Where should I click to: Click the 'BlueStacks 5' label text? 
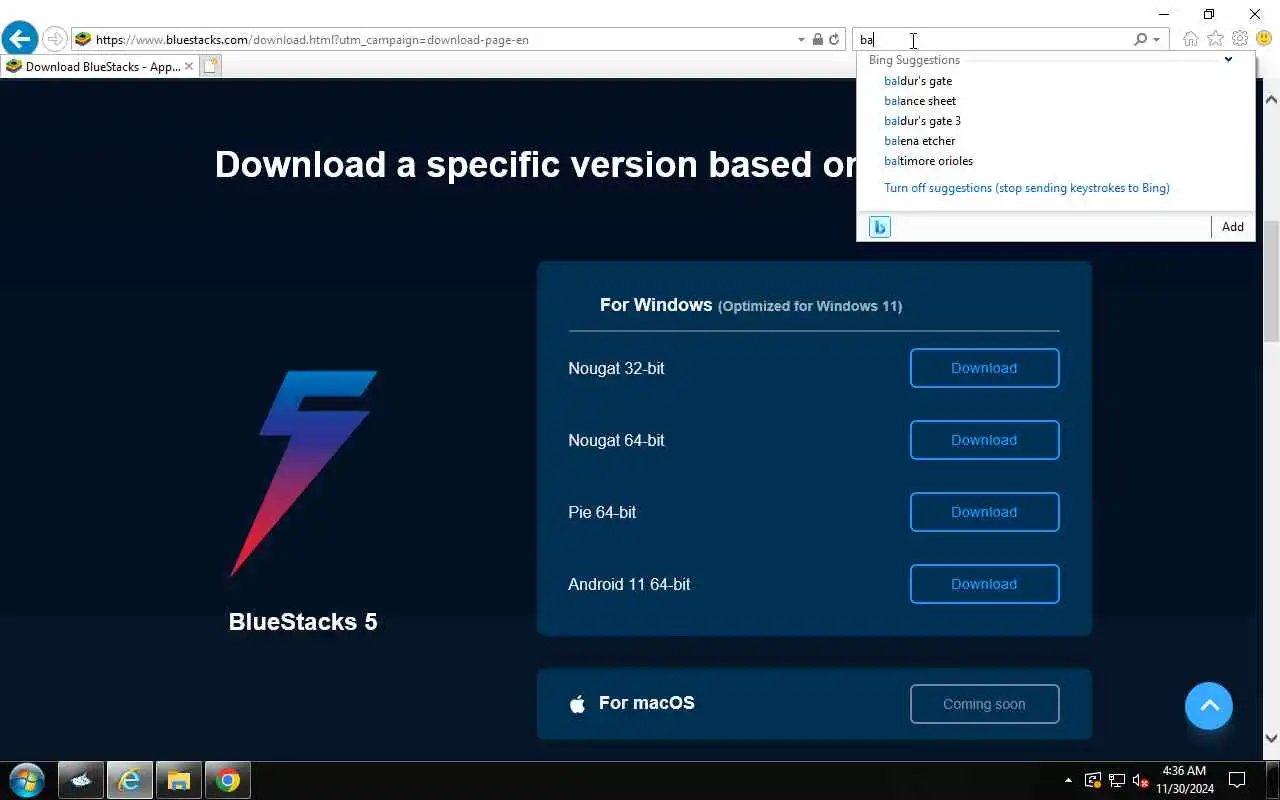click(x=303, y=621)
